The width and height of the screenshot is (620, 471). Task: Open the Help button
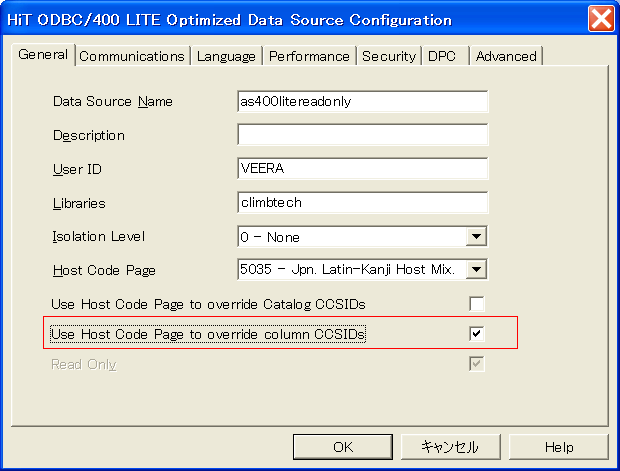click(x=559, y=447)
